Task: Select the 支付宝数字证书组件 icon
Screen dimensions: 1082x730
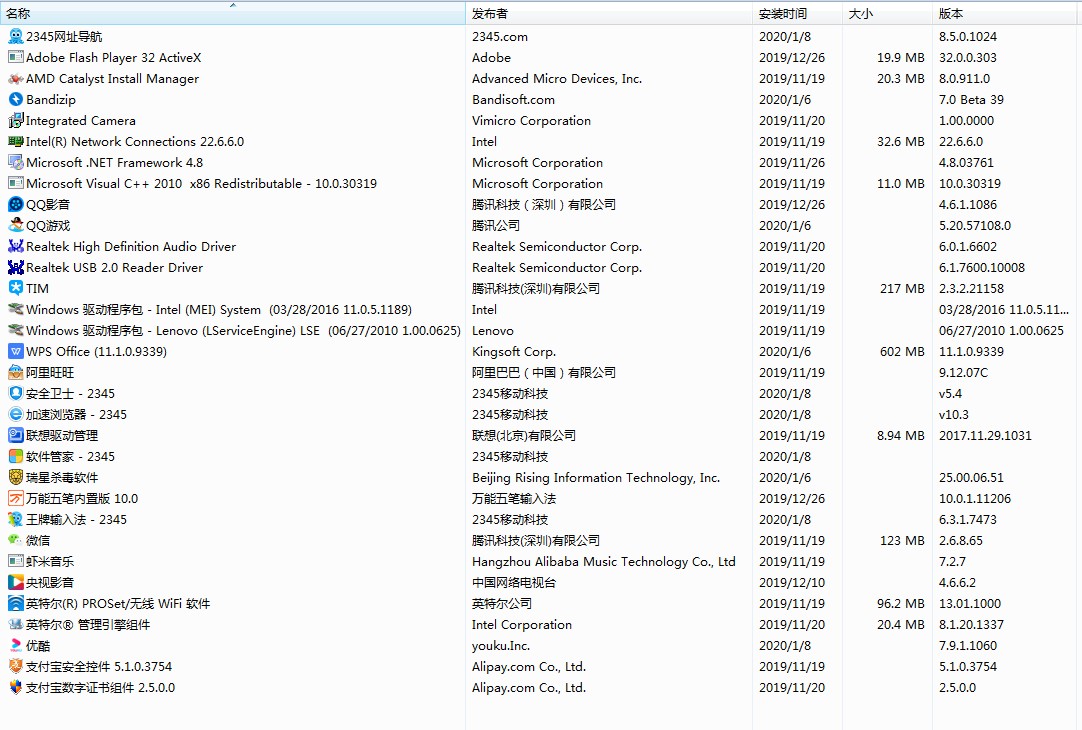Action: pos(15,688)
